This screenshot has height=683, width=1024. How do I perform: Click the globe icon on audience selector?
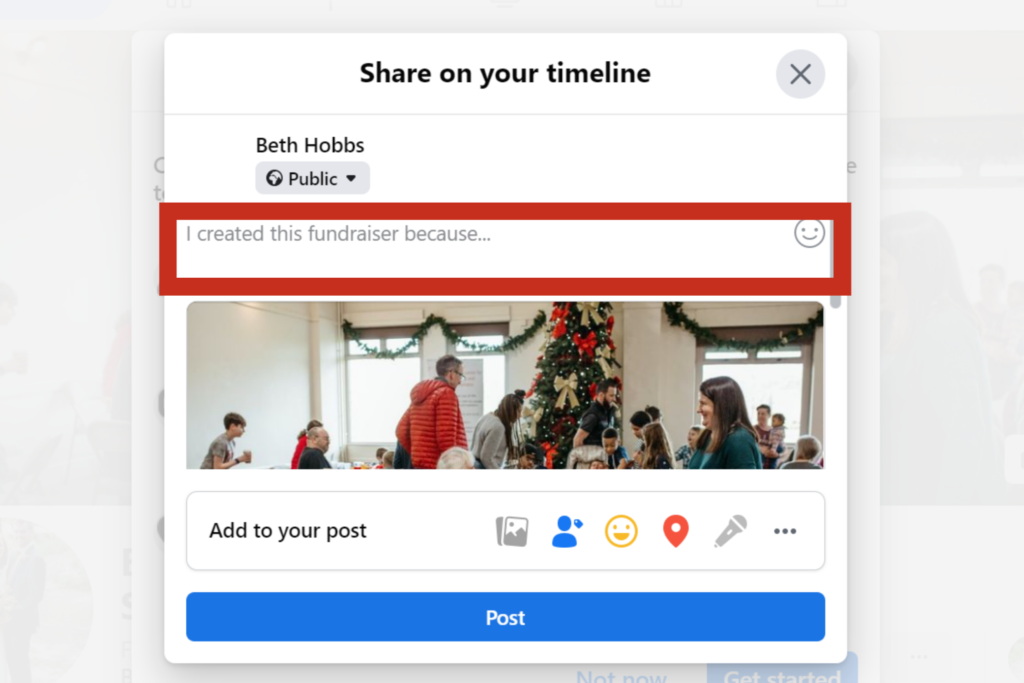pos(274,179)
